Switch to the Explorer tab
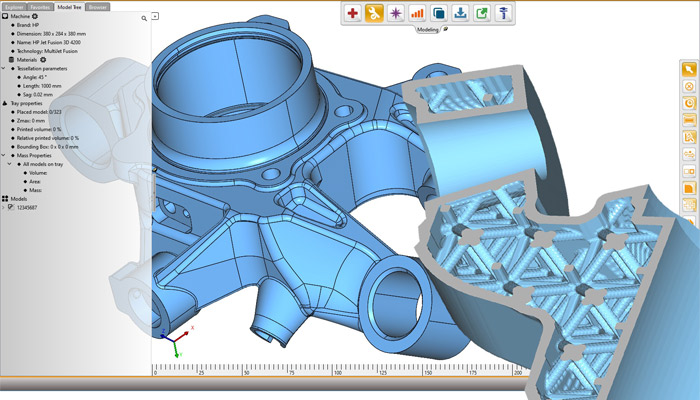 [14, 7]
